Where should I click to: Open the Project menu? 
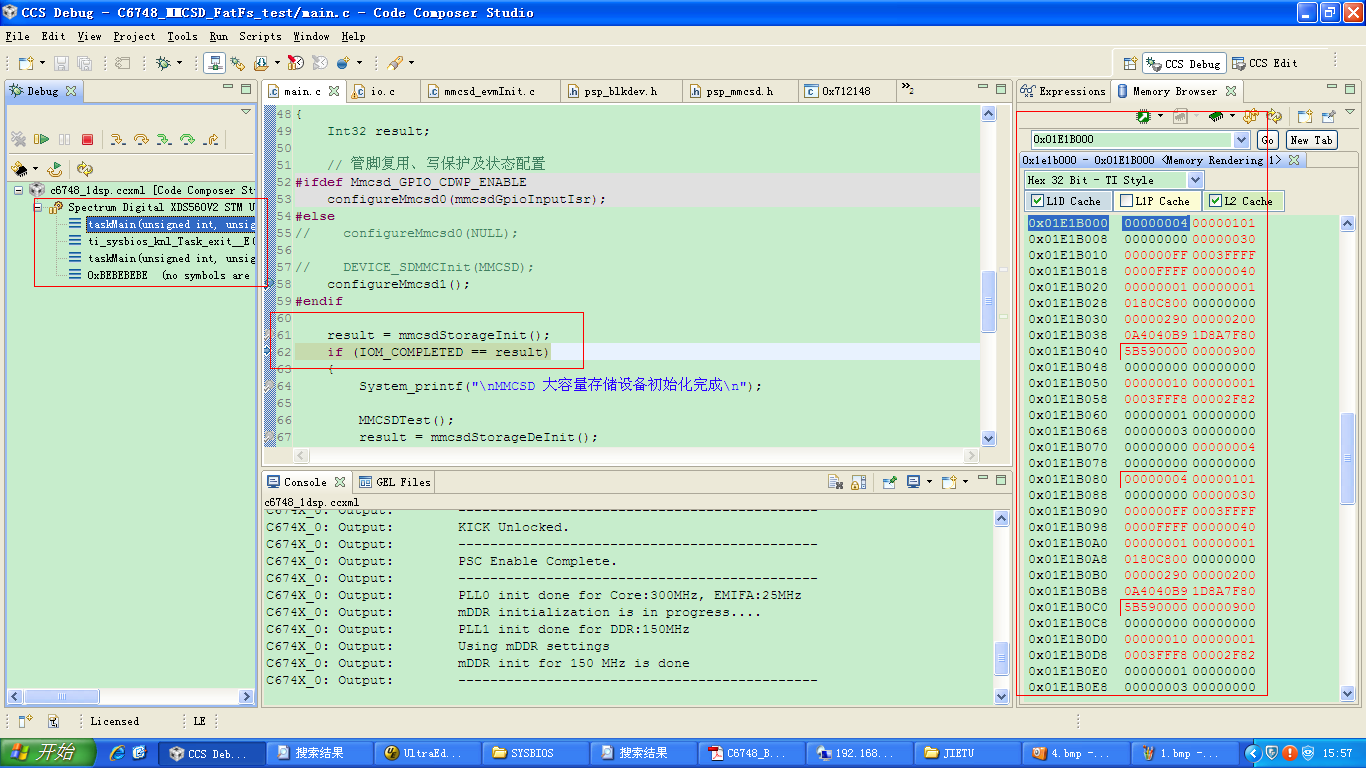click(134, 36)
